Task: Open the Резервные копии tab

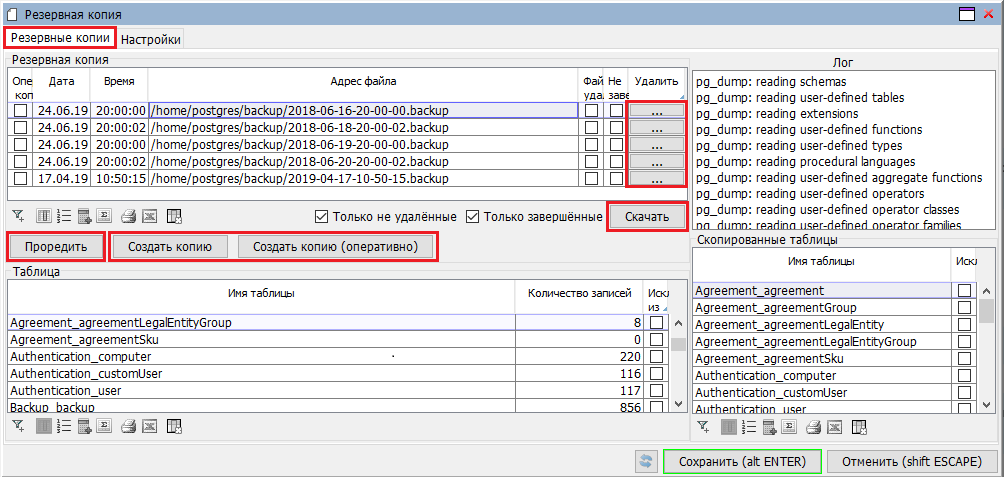Action: [59, 38]
